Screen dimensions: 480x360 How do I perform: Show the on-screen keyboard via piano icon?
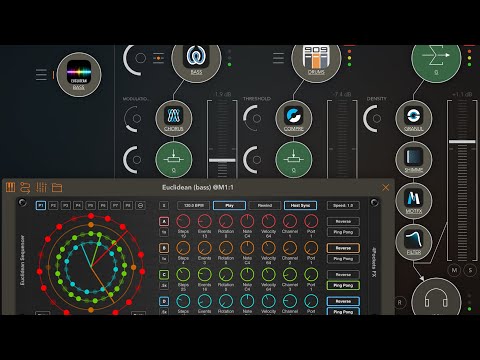[11, 187]
